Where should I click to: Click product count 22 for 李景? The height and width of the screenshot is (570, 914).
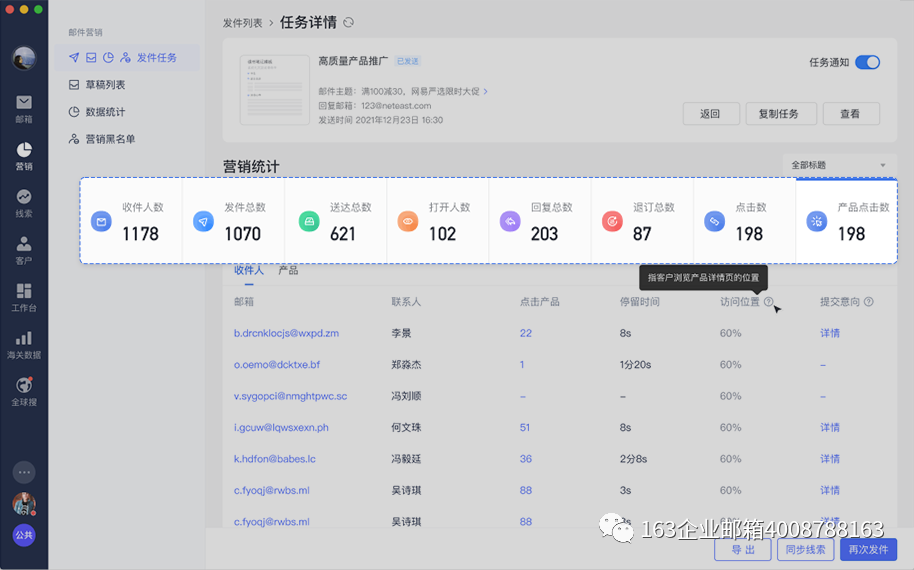[x=526, y=333]
